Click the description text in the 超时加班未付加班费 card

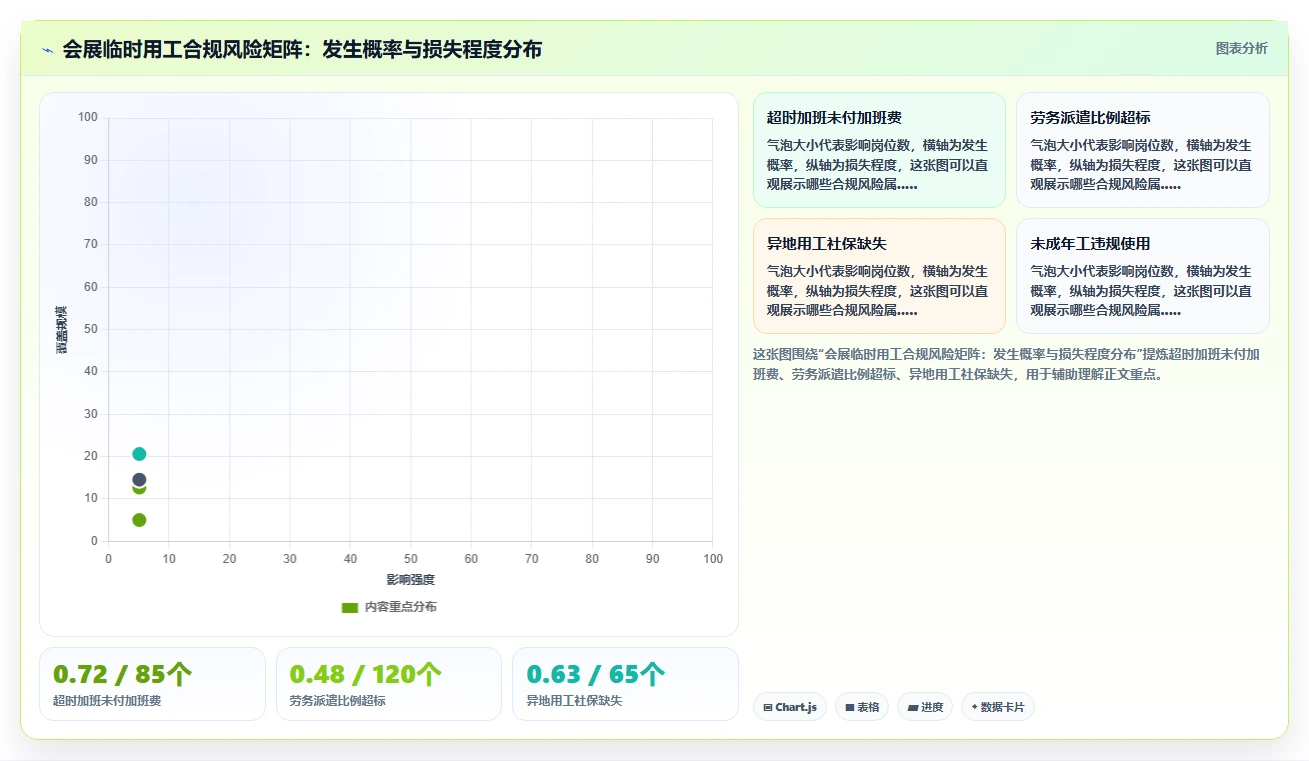coord(877,165)
